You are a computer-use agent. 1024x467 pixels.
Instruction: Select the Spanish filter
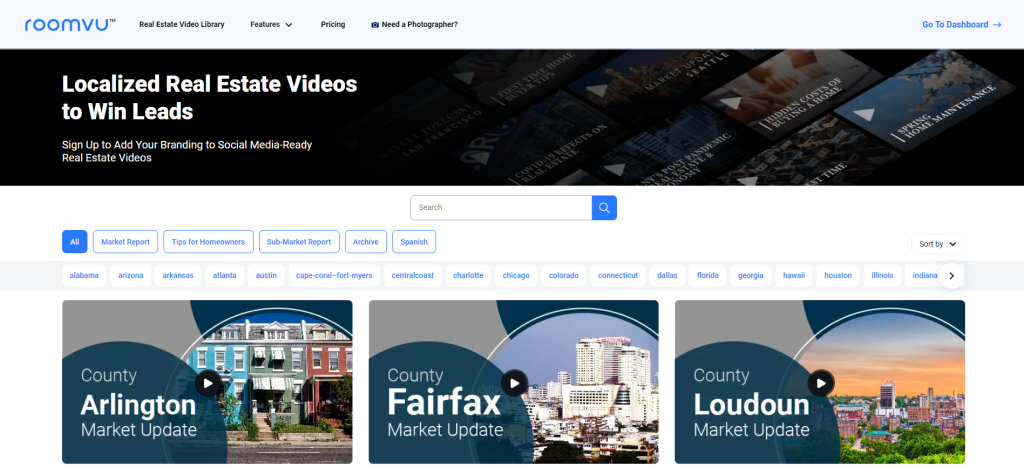point(414,242)
